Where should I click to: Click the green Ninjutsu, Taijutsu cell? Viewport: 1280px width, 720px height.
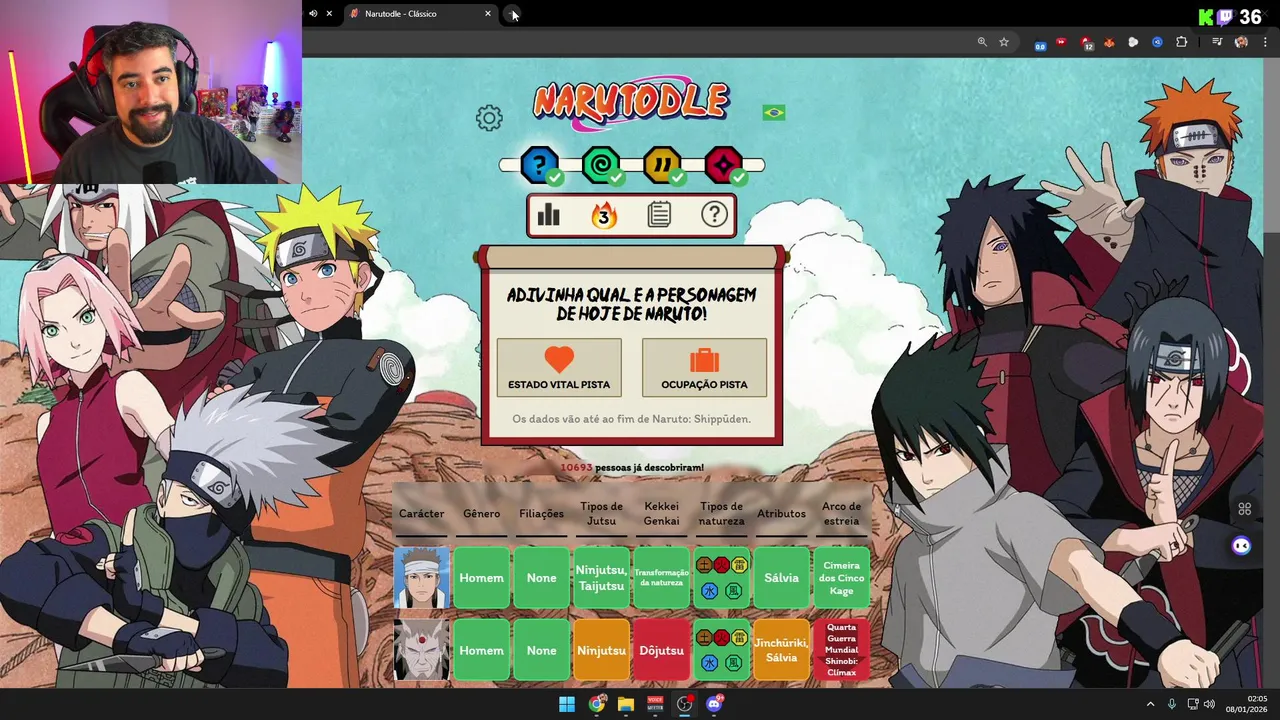(601, 578)
